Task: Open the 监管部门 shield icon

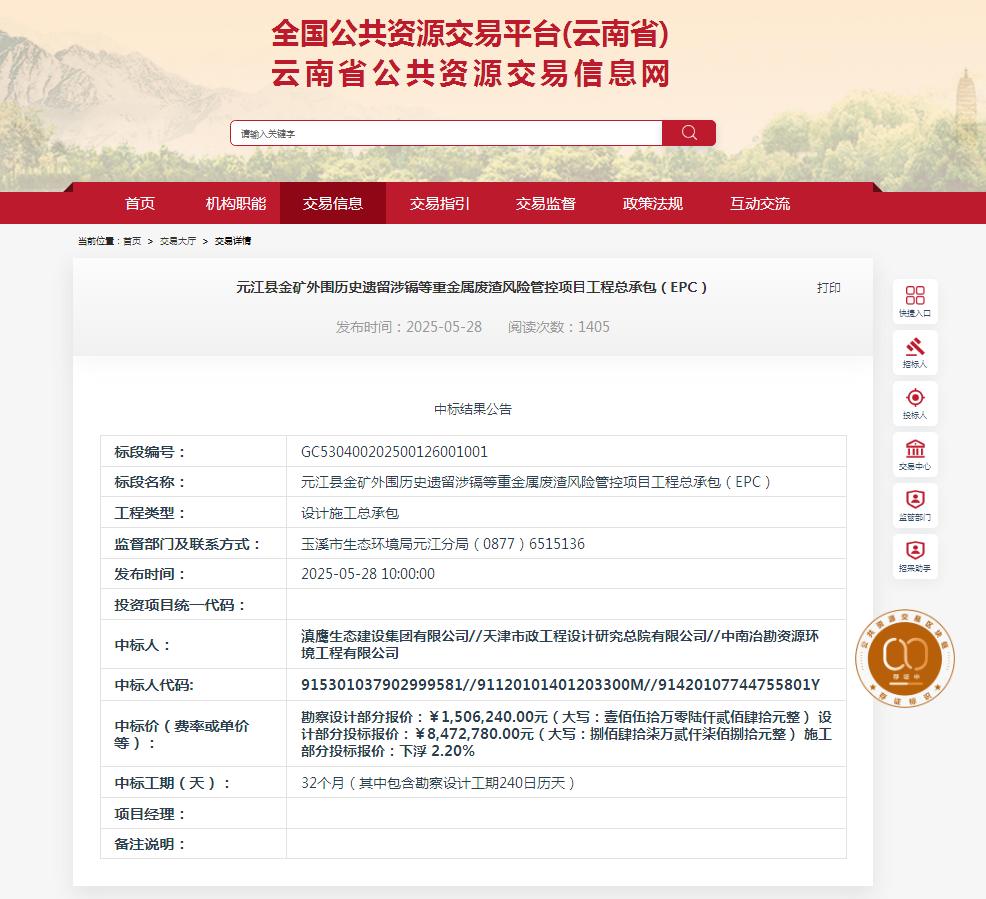Action: tap(914, 505)
